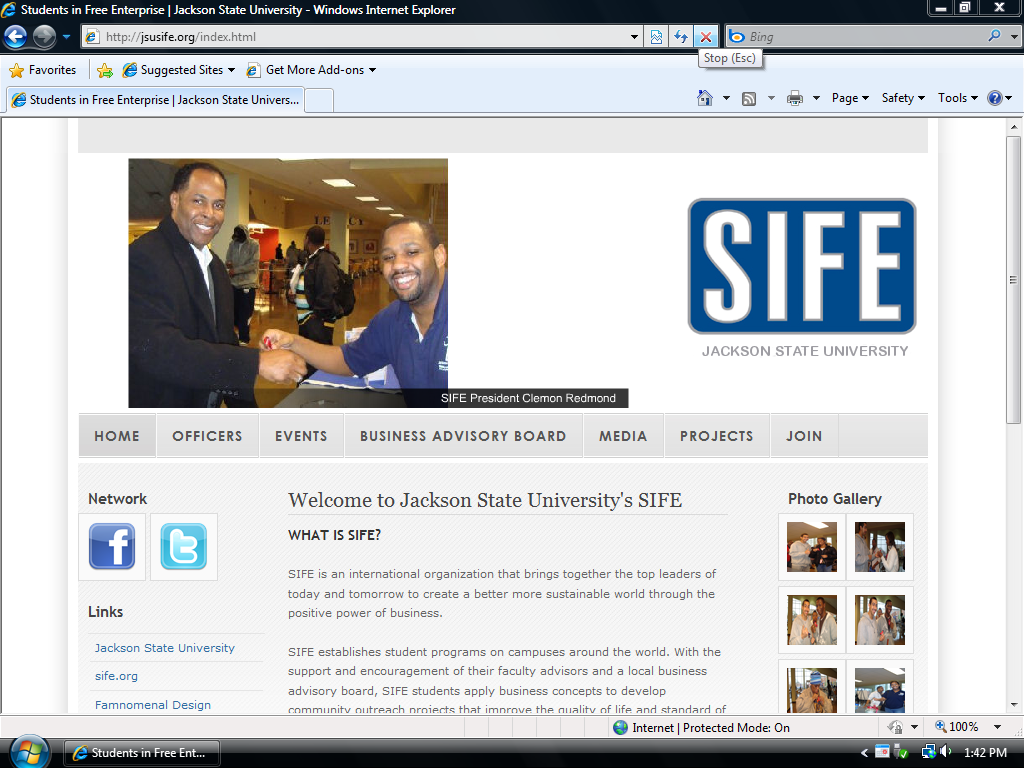Click the network tray icon
This screenshot has width=1024, height=768.
pyautogui.click(x=928, y=752)
